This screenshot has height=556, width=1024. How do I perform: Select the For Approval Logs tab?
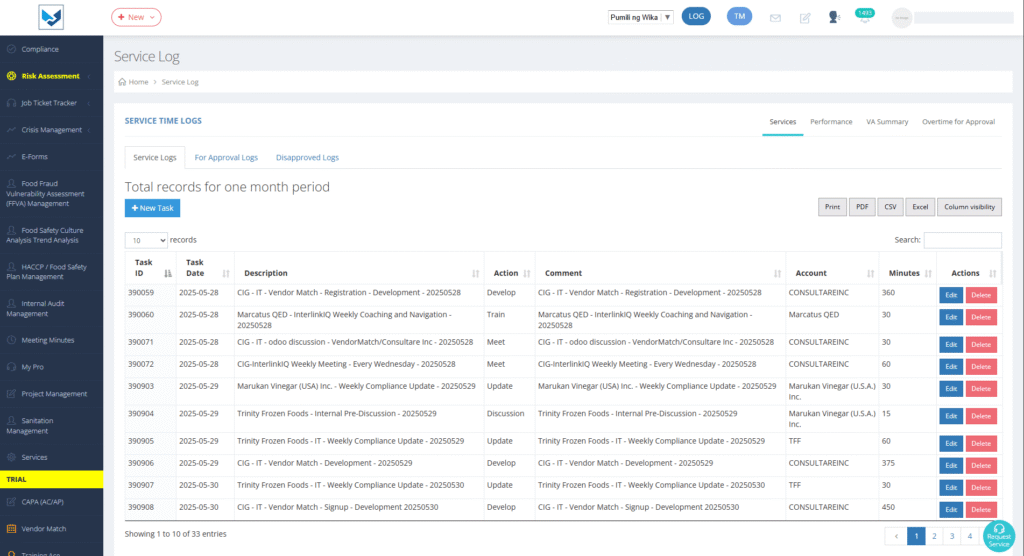tap(226, 157)
